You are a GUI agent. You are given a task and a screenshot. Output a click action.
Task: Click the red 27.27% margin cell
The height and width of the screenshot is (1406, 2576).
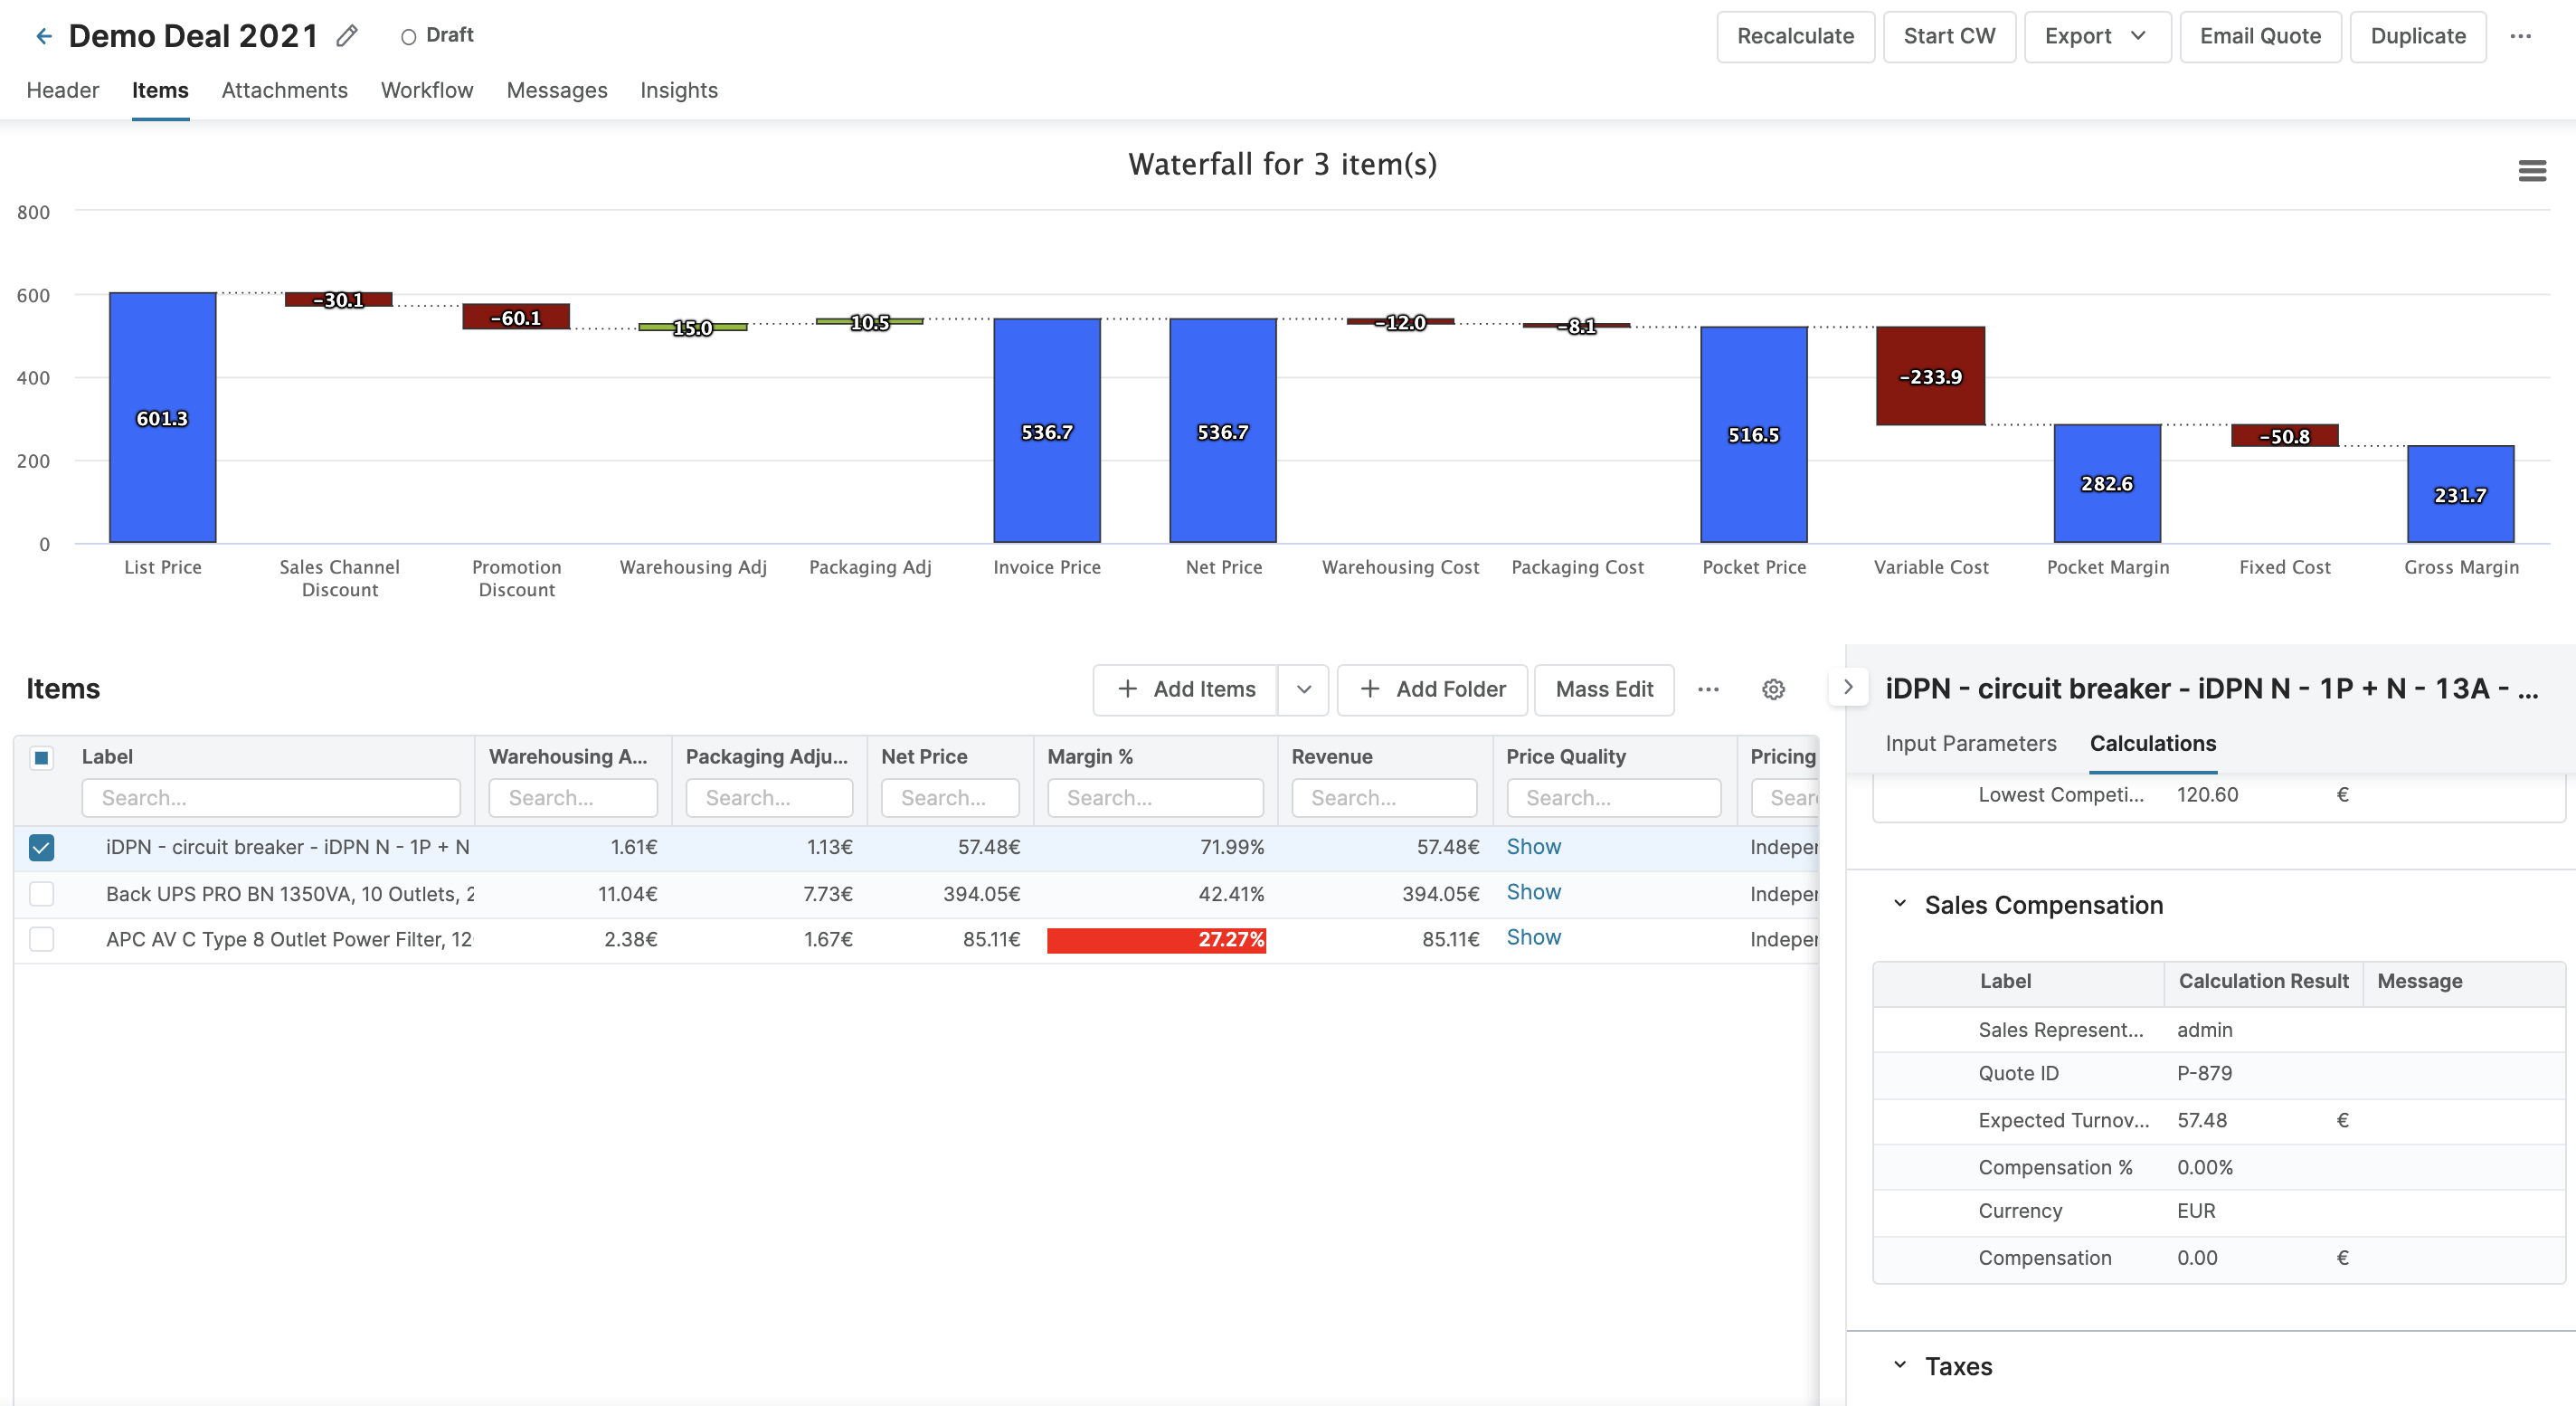click(x=1155, y=939)
